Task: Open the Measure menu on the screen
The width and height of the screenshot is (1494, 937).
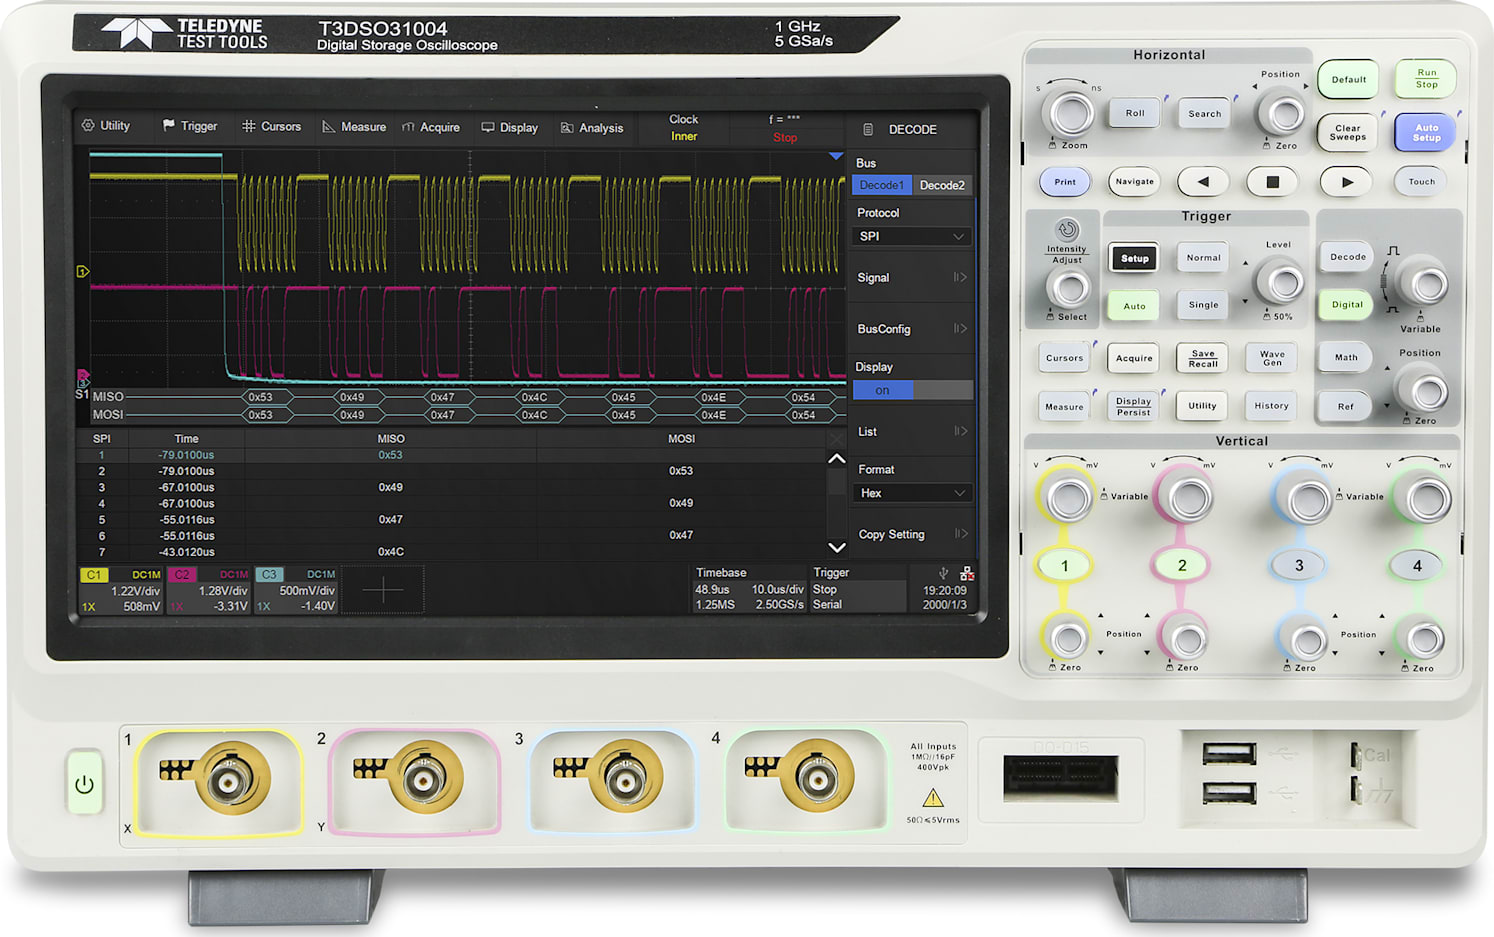Action: (x=354, y=127)
